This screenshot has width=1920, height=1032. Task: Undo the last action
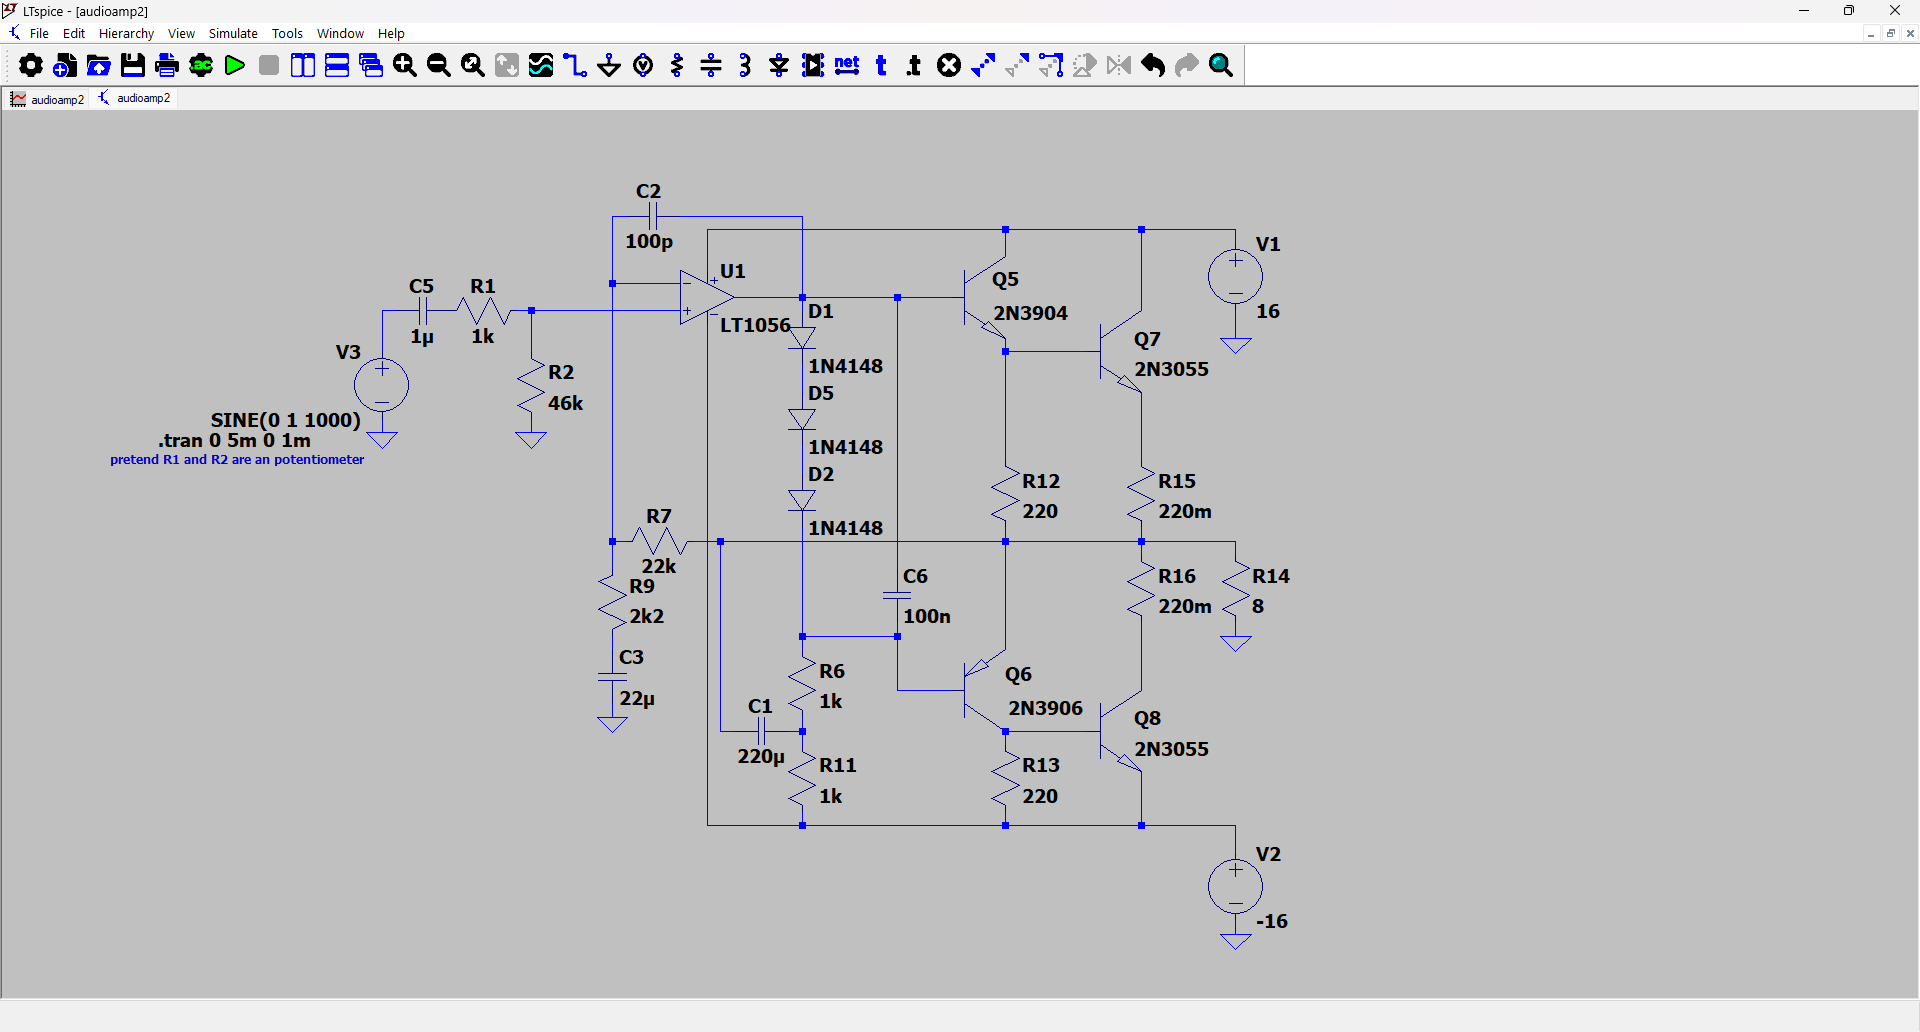pos(1153,66)
